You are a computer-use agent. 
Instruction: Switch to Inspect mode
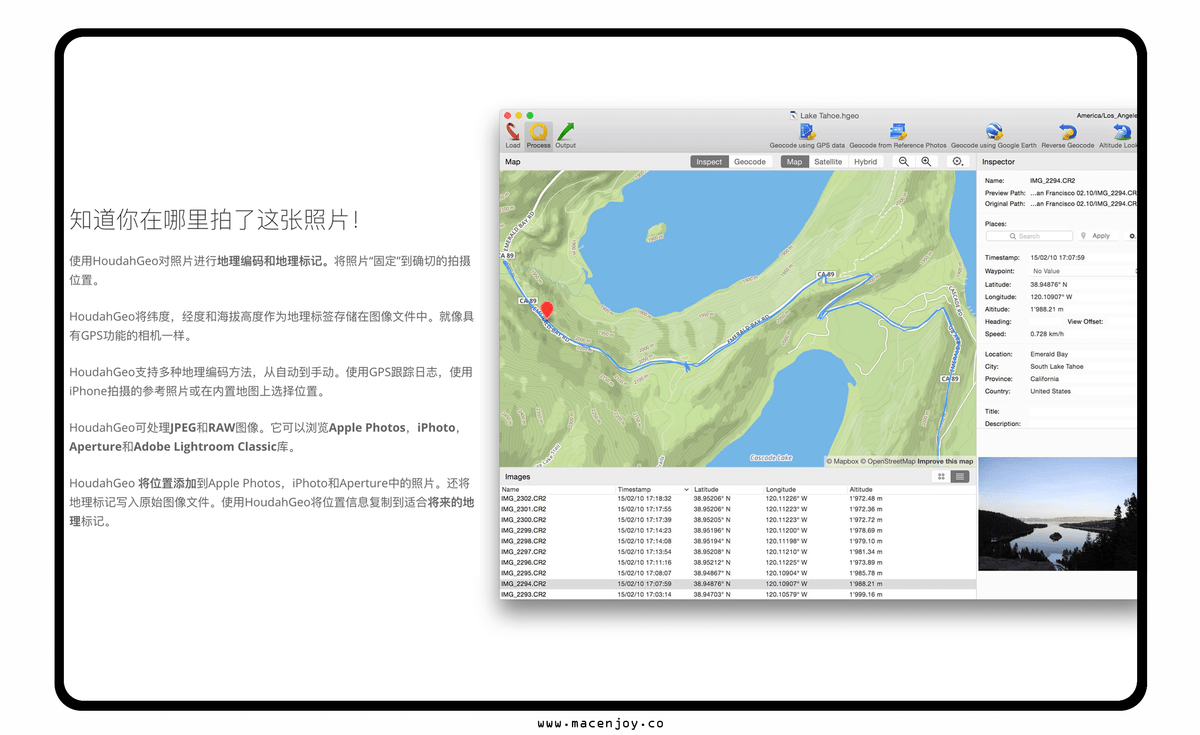coord(709,162)
